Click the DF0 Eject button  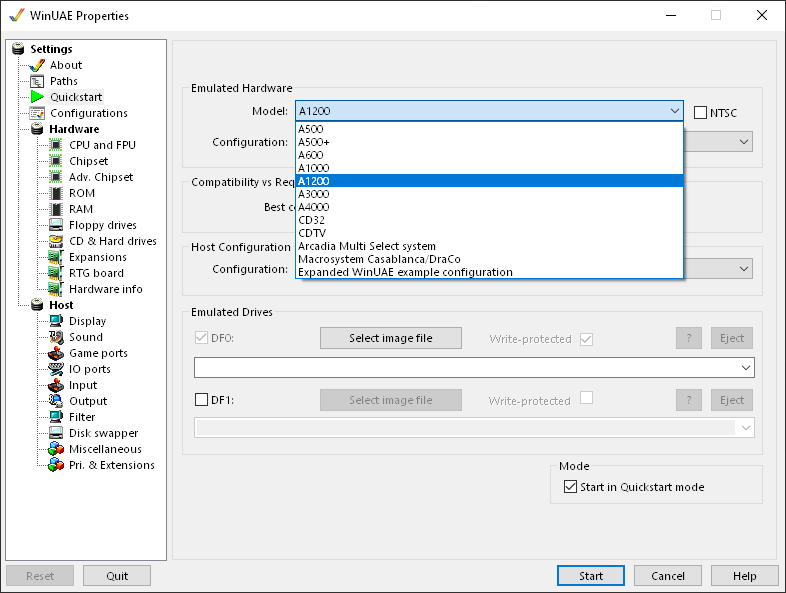[x=732, y=338]
